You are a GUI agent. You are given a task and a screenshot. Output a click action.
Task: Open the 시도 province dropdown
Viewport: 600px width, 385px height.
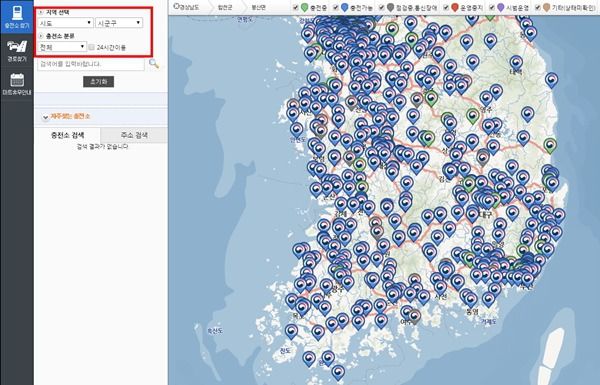[65, 23]
